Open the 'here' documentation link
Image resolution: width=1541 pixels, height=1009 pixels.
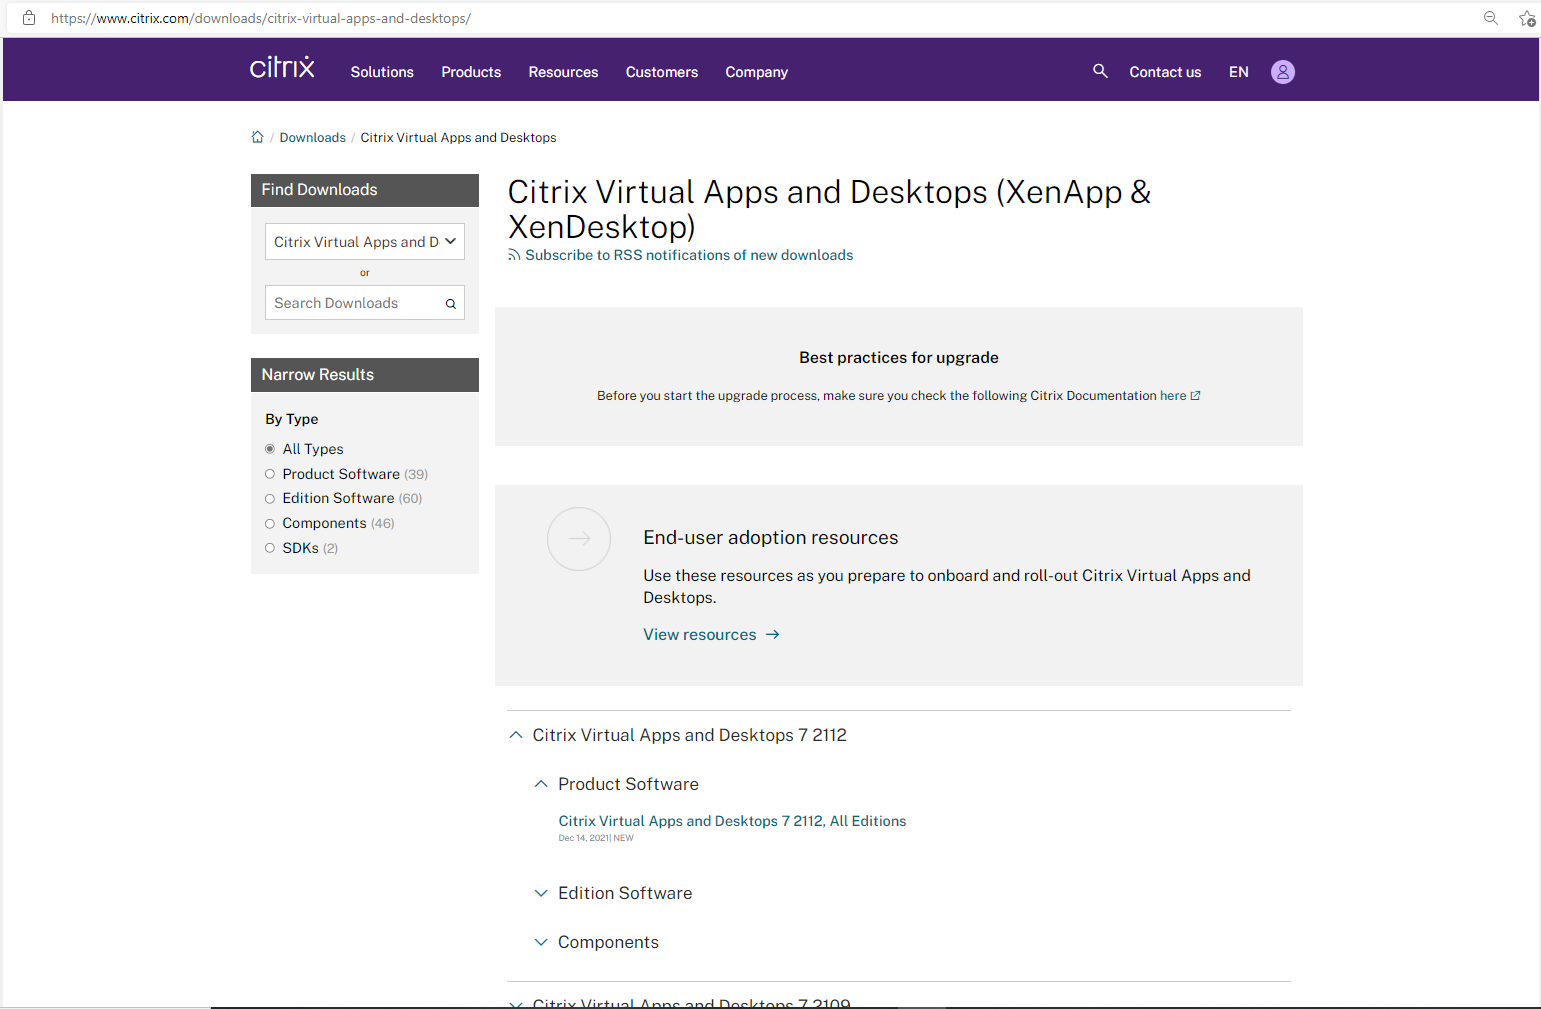(x=1173, y=396)
